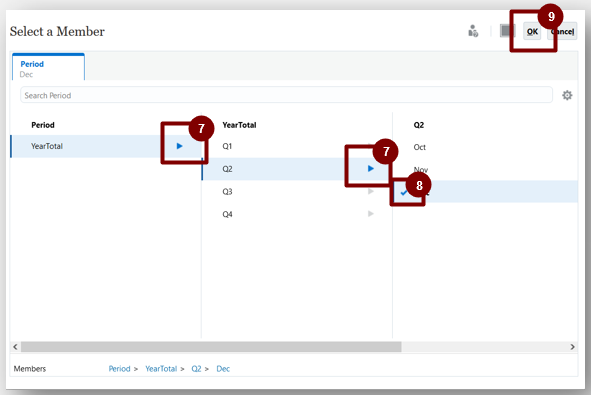Select Q1 in YearTotal column
The image size is (591, 395).
pyautogui.click(x=227, y=146)
